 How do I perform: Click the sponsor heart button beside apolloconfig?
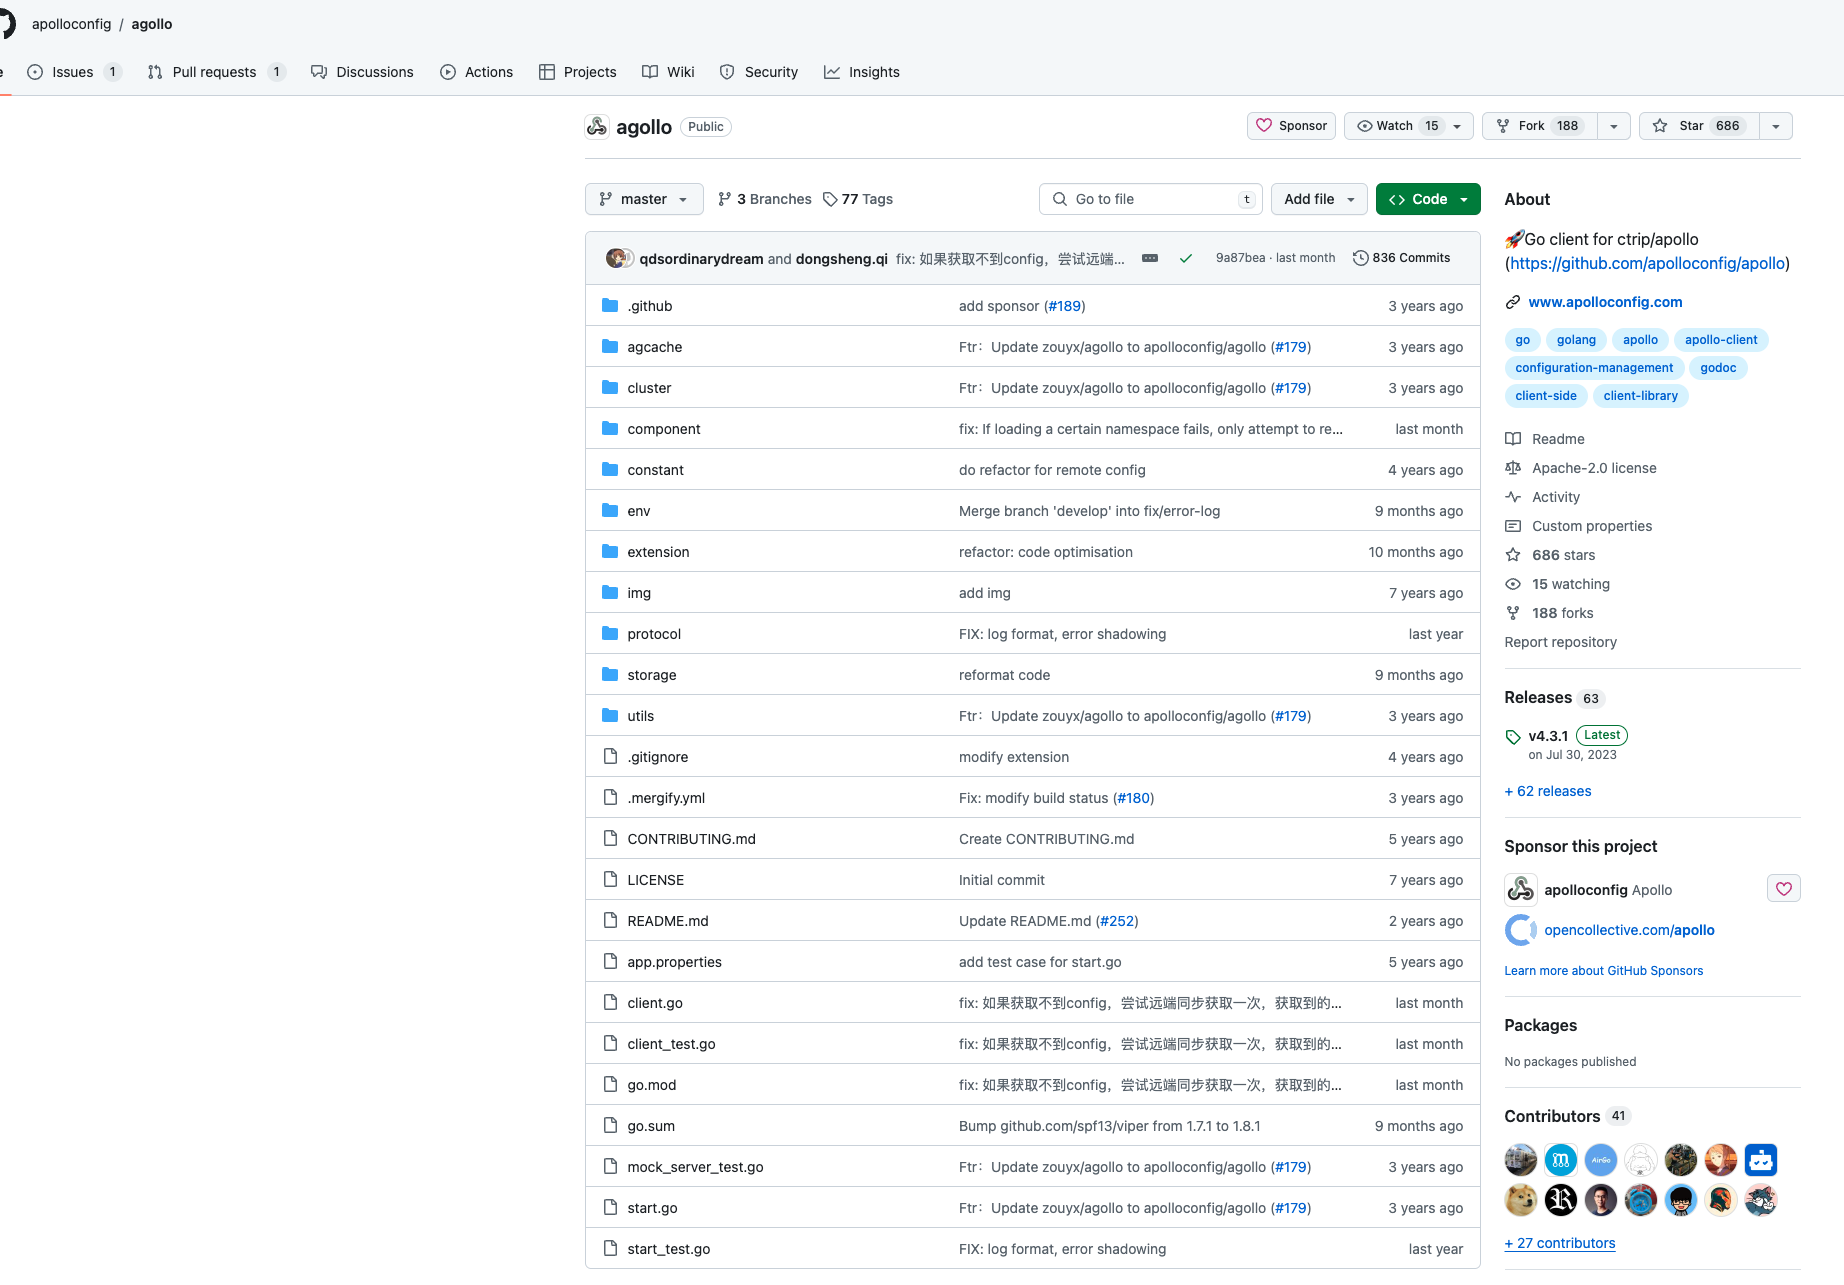click(x=1783, y=888)
